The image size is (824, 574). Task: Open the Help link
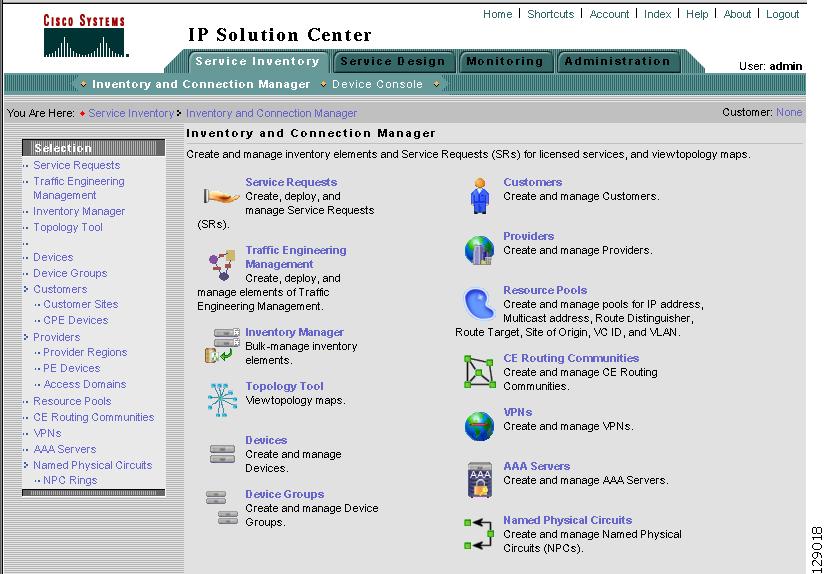[697, 14]
